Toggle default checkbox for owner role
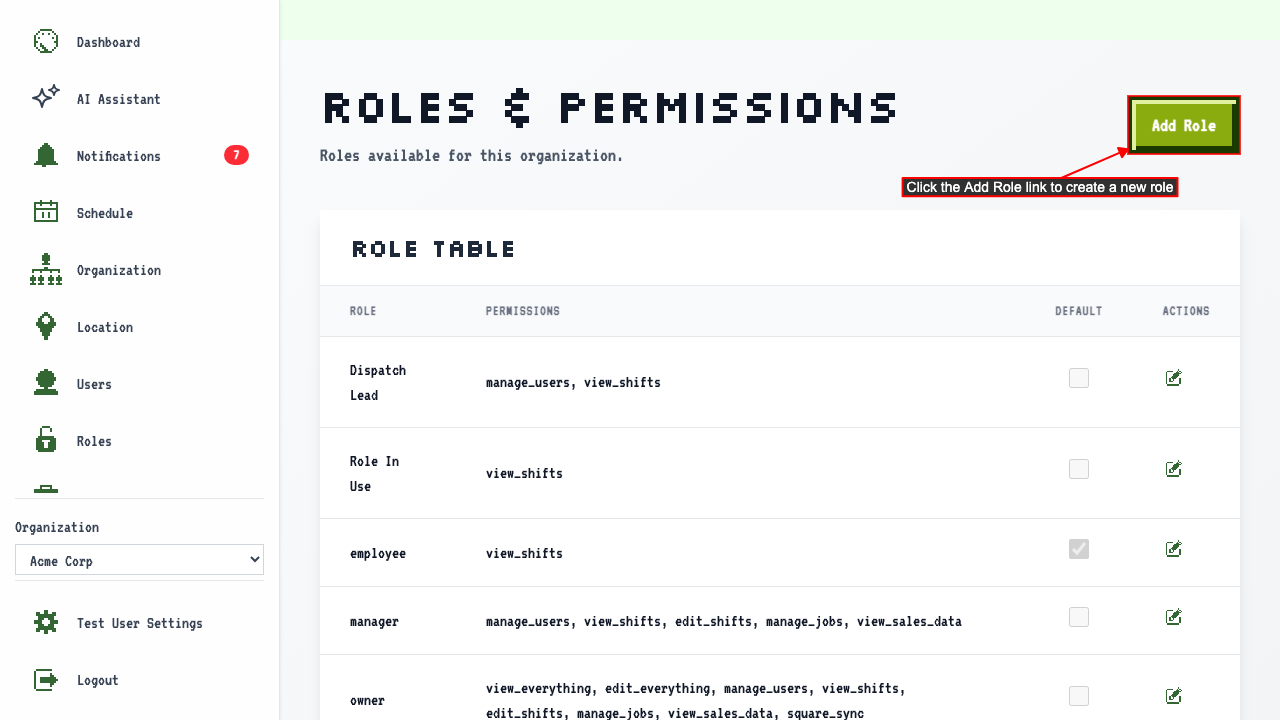Screen dimensions: 1280x720 [1079, 696]
